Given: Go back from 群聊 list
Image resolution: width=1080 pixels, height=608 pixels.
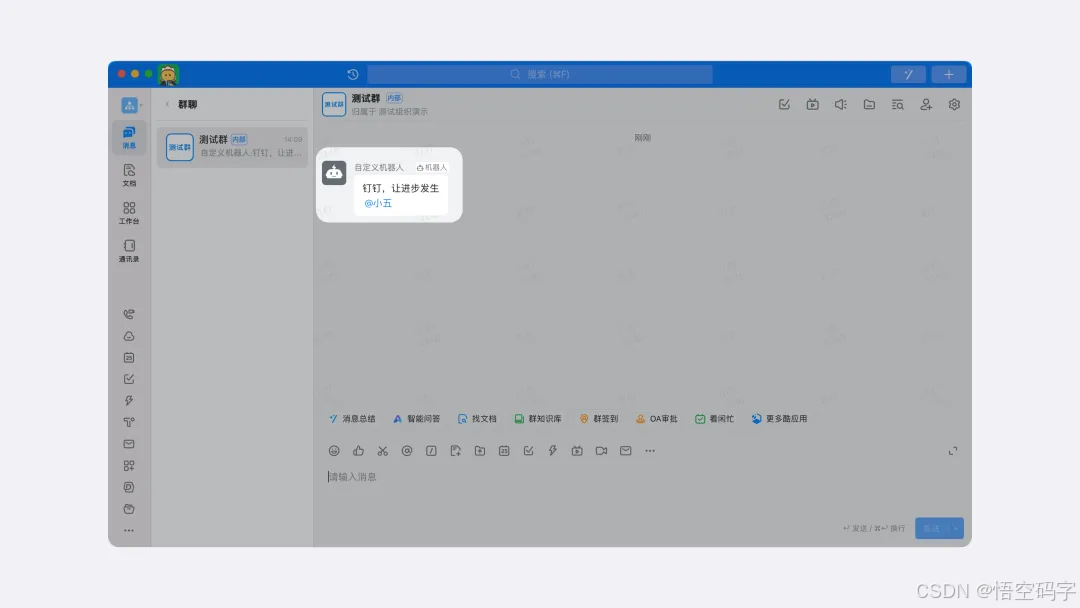Looking at the screenshot, I should tap(167, 104).
